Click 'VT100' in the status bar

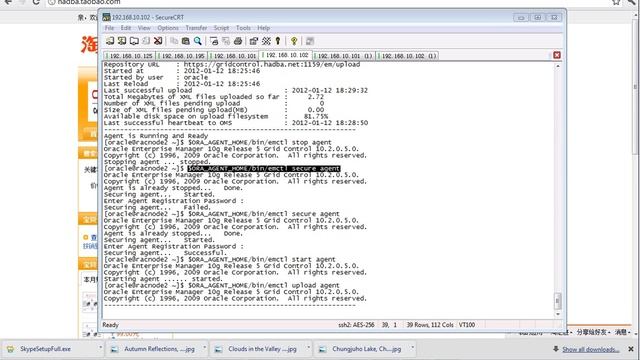[x=467, y=325]
